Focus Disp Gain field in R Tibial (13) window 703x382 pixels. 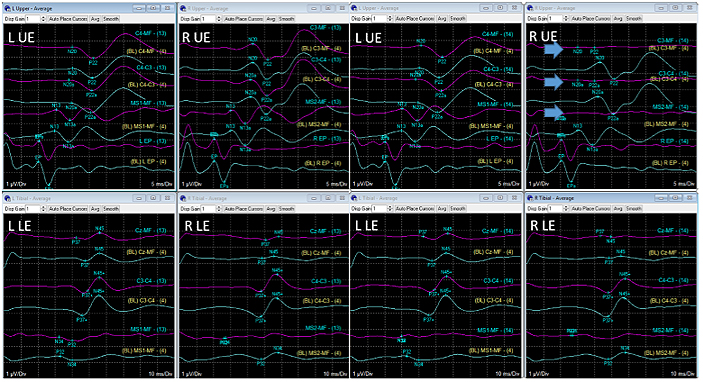pyautogui.click(x=209, y=208)
